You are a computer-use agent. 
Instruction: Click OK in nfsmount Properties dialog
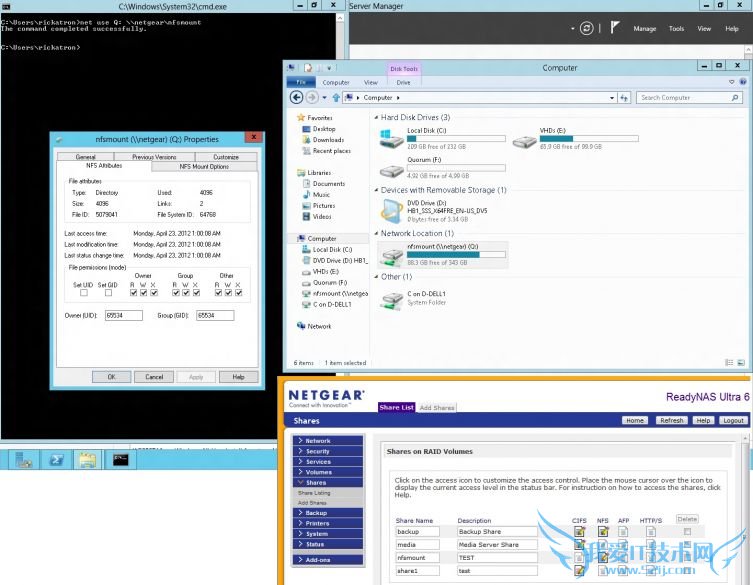(111, 377)
